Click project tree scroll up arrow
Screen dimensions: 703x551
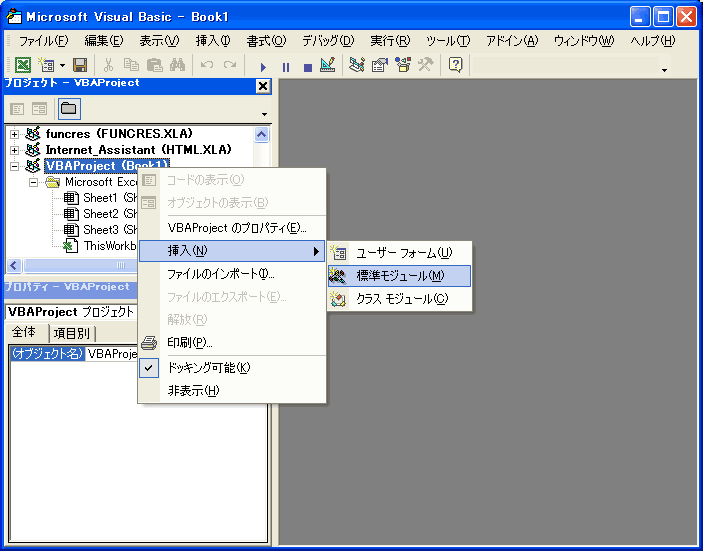tap(261, 134)
